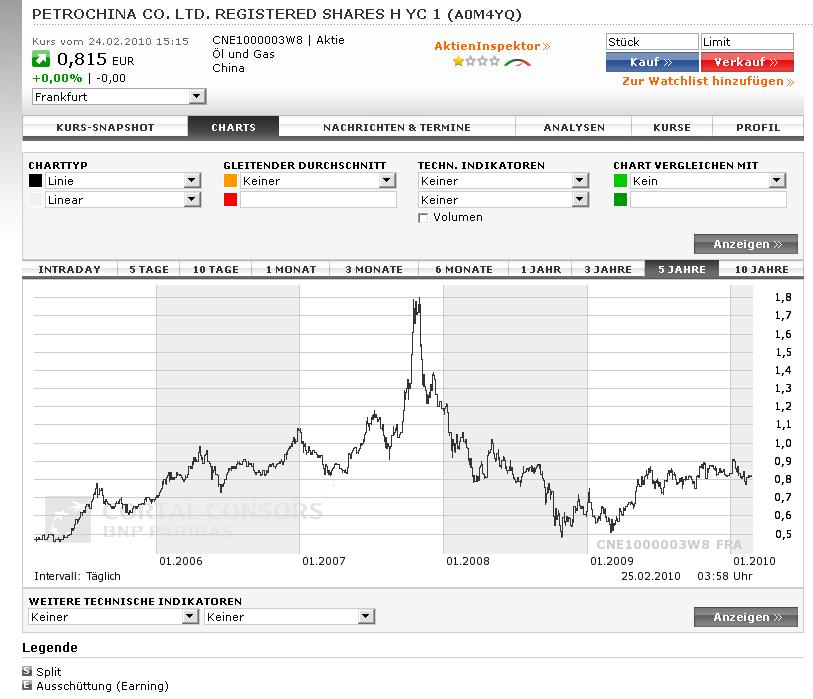Click second chart comparison input field

[x=708, y=200]
